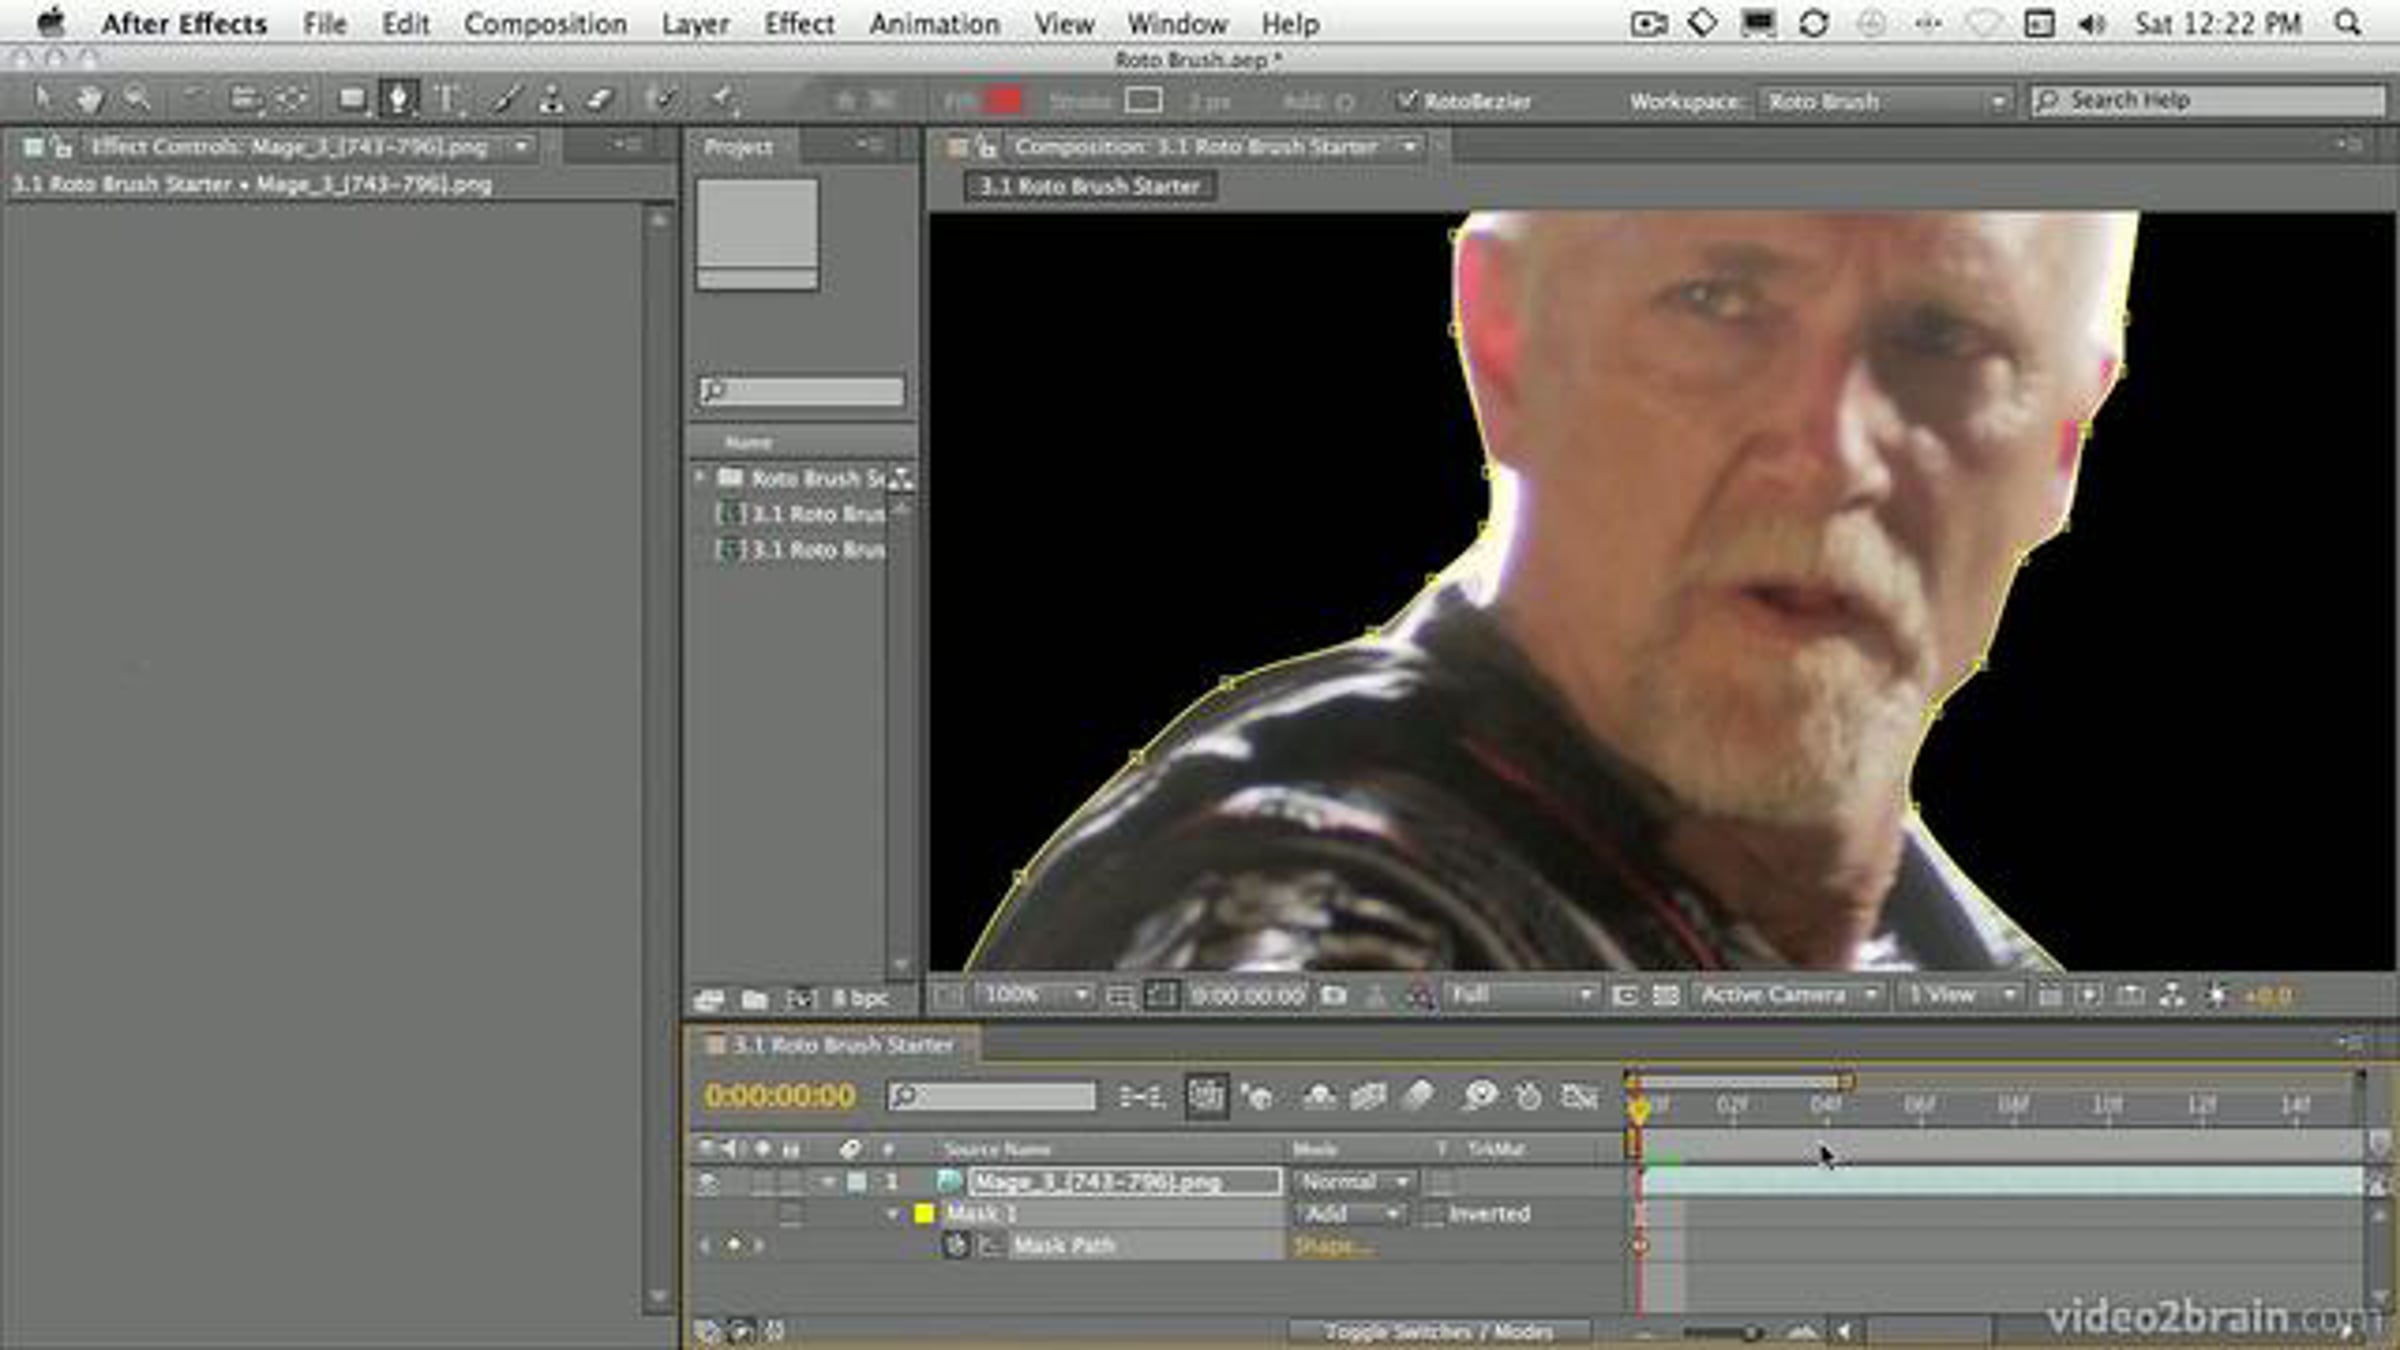This screenshot has height=1350, width=2400.
Task: Click the yellow Mask 1 color swatch
Action: [924, 1214]
